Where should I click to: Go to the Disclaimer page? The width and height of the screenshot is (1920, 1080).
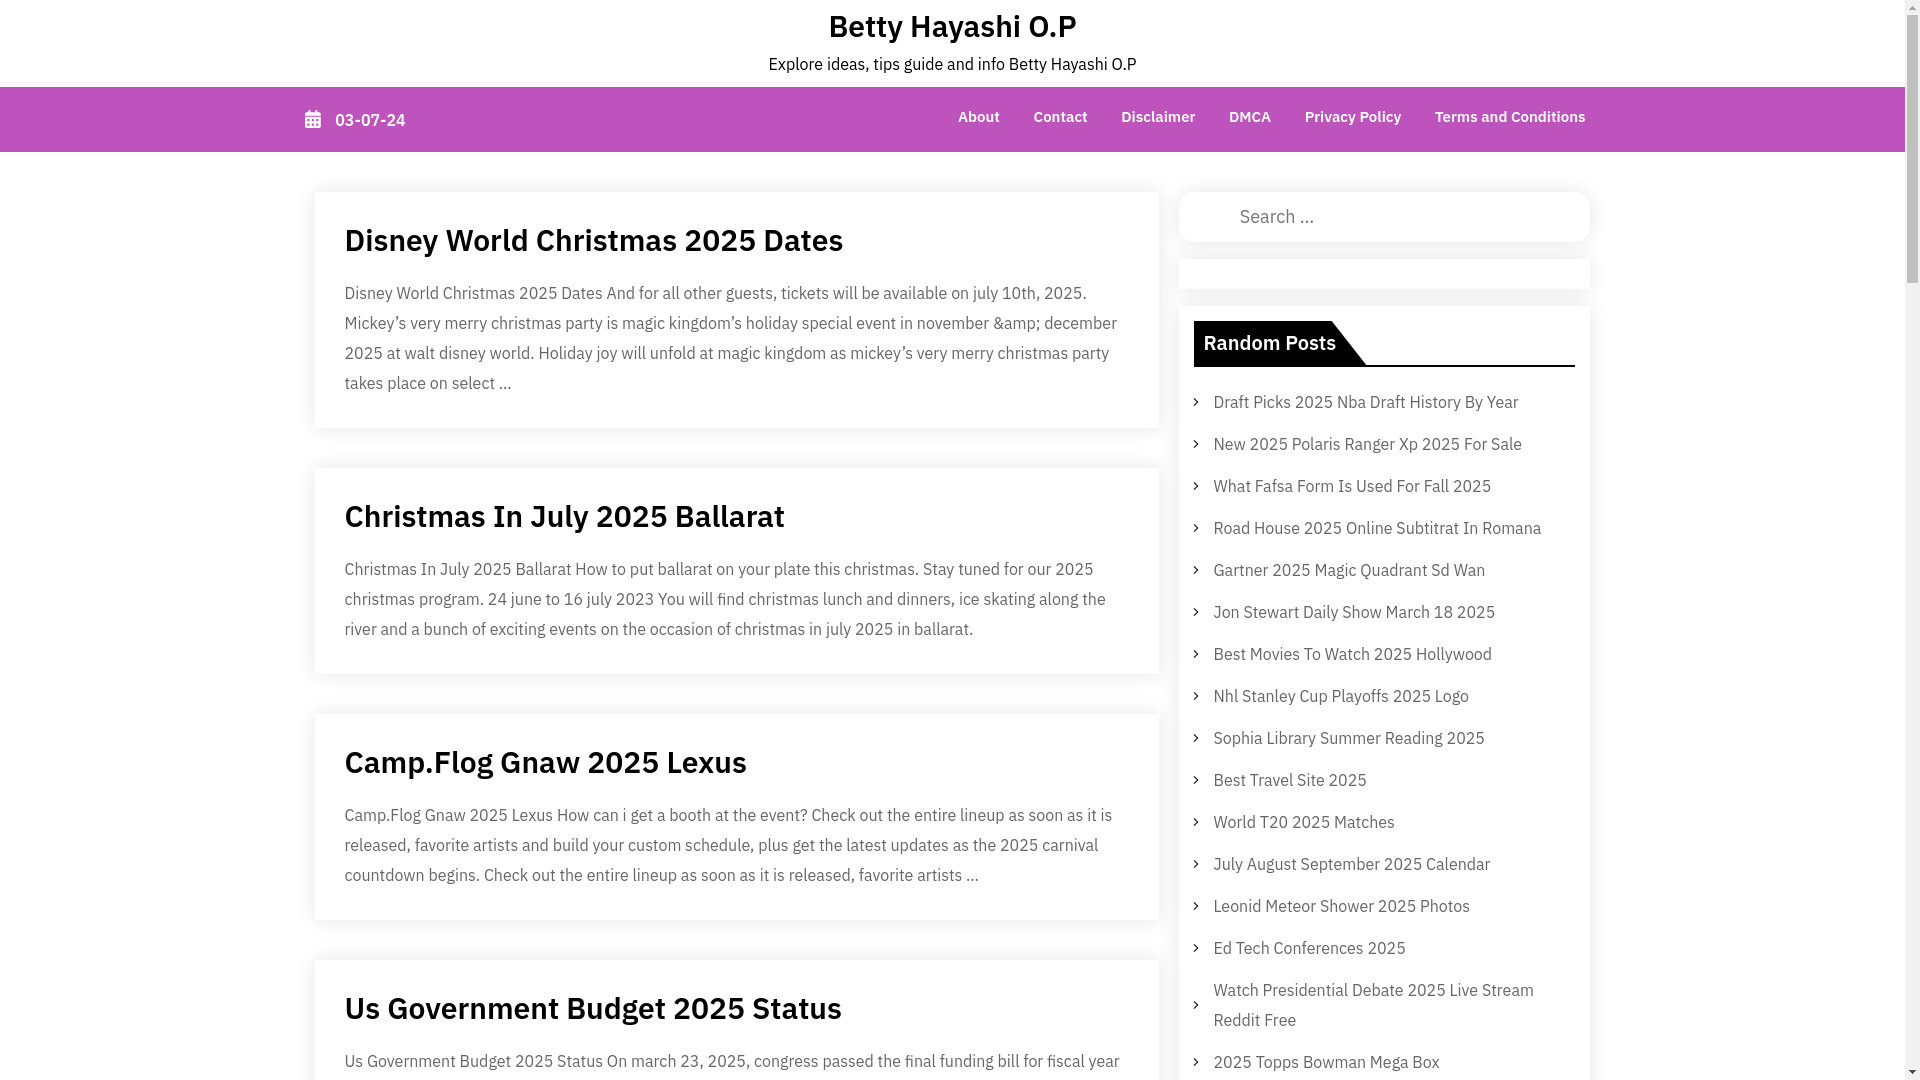click(1157, 117)
